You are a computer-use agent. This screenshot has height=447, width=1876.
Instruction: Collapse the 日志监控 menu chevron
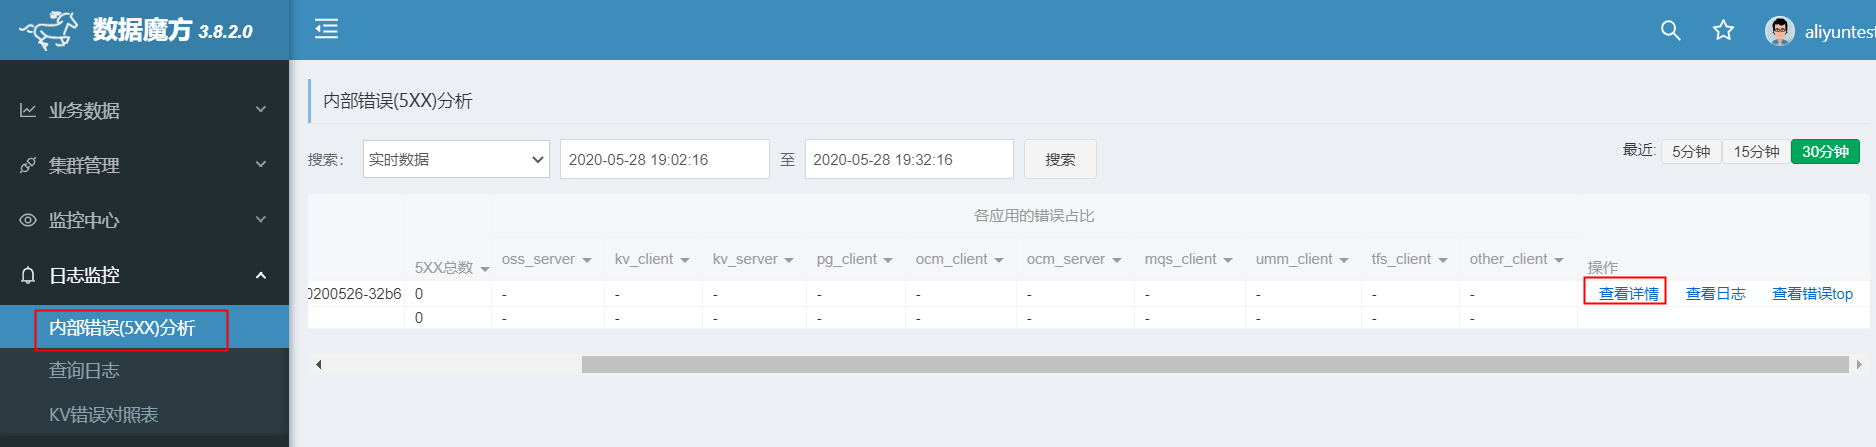261,274
